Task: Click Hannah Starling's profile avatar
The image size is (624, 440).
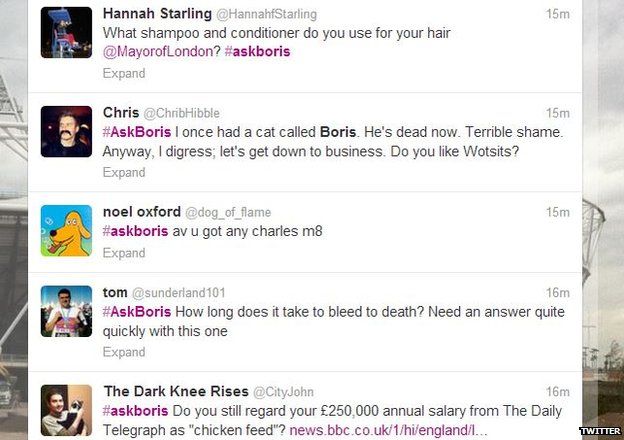Action: (x=66, y=32)
